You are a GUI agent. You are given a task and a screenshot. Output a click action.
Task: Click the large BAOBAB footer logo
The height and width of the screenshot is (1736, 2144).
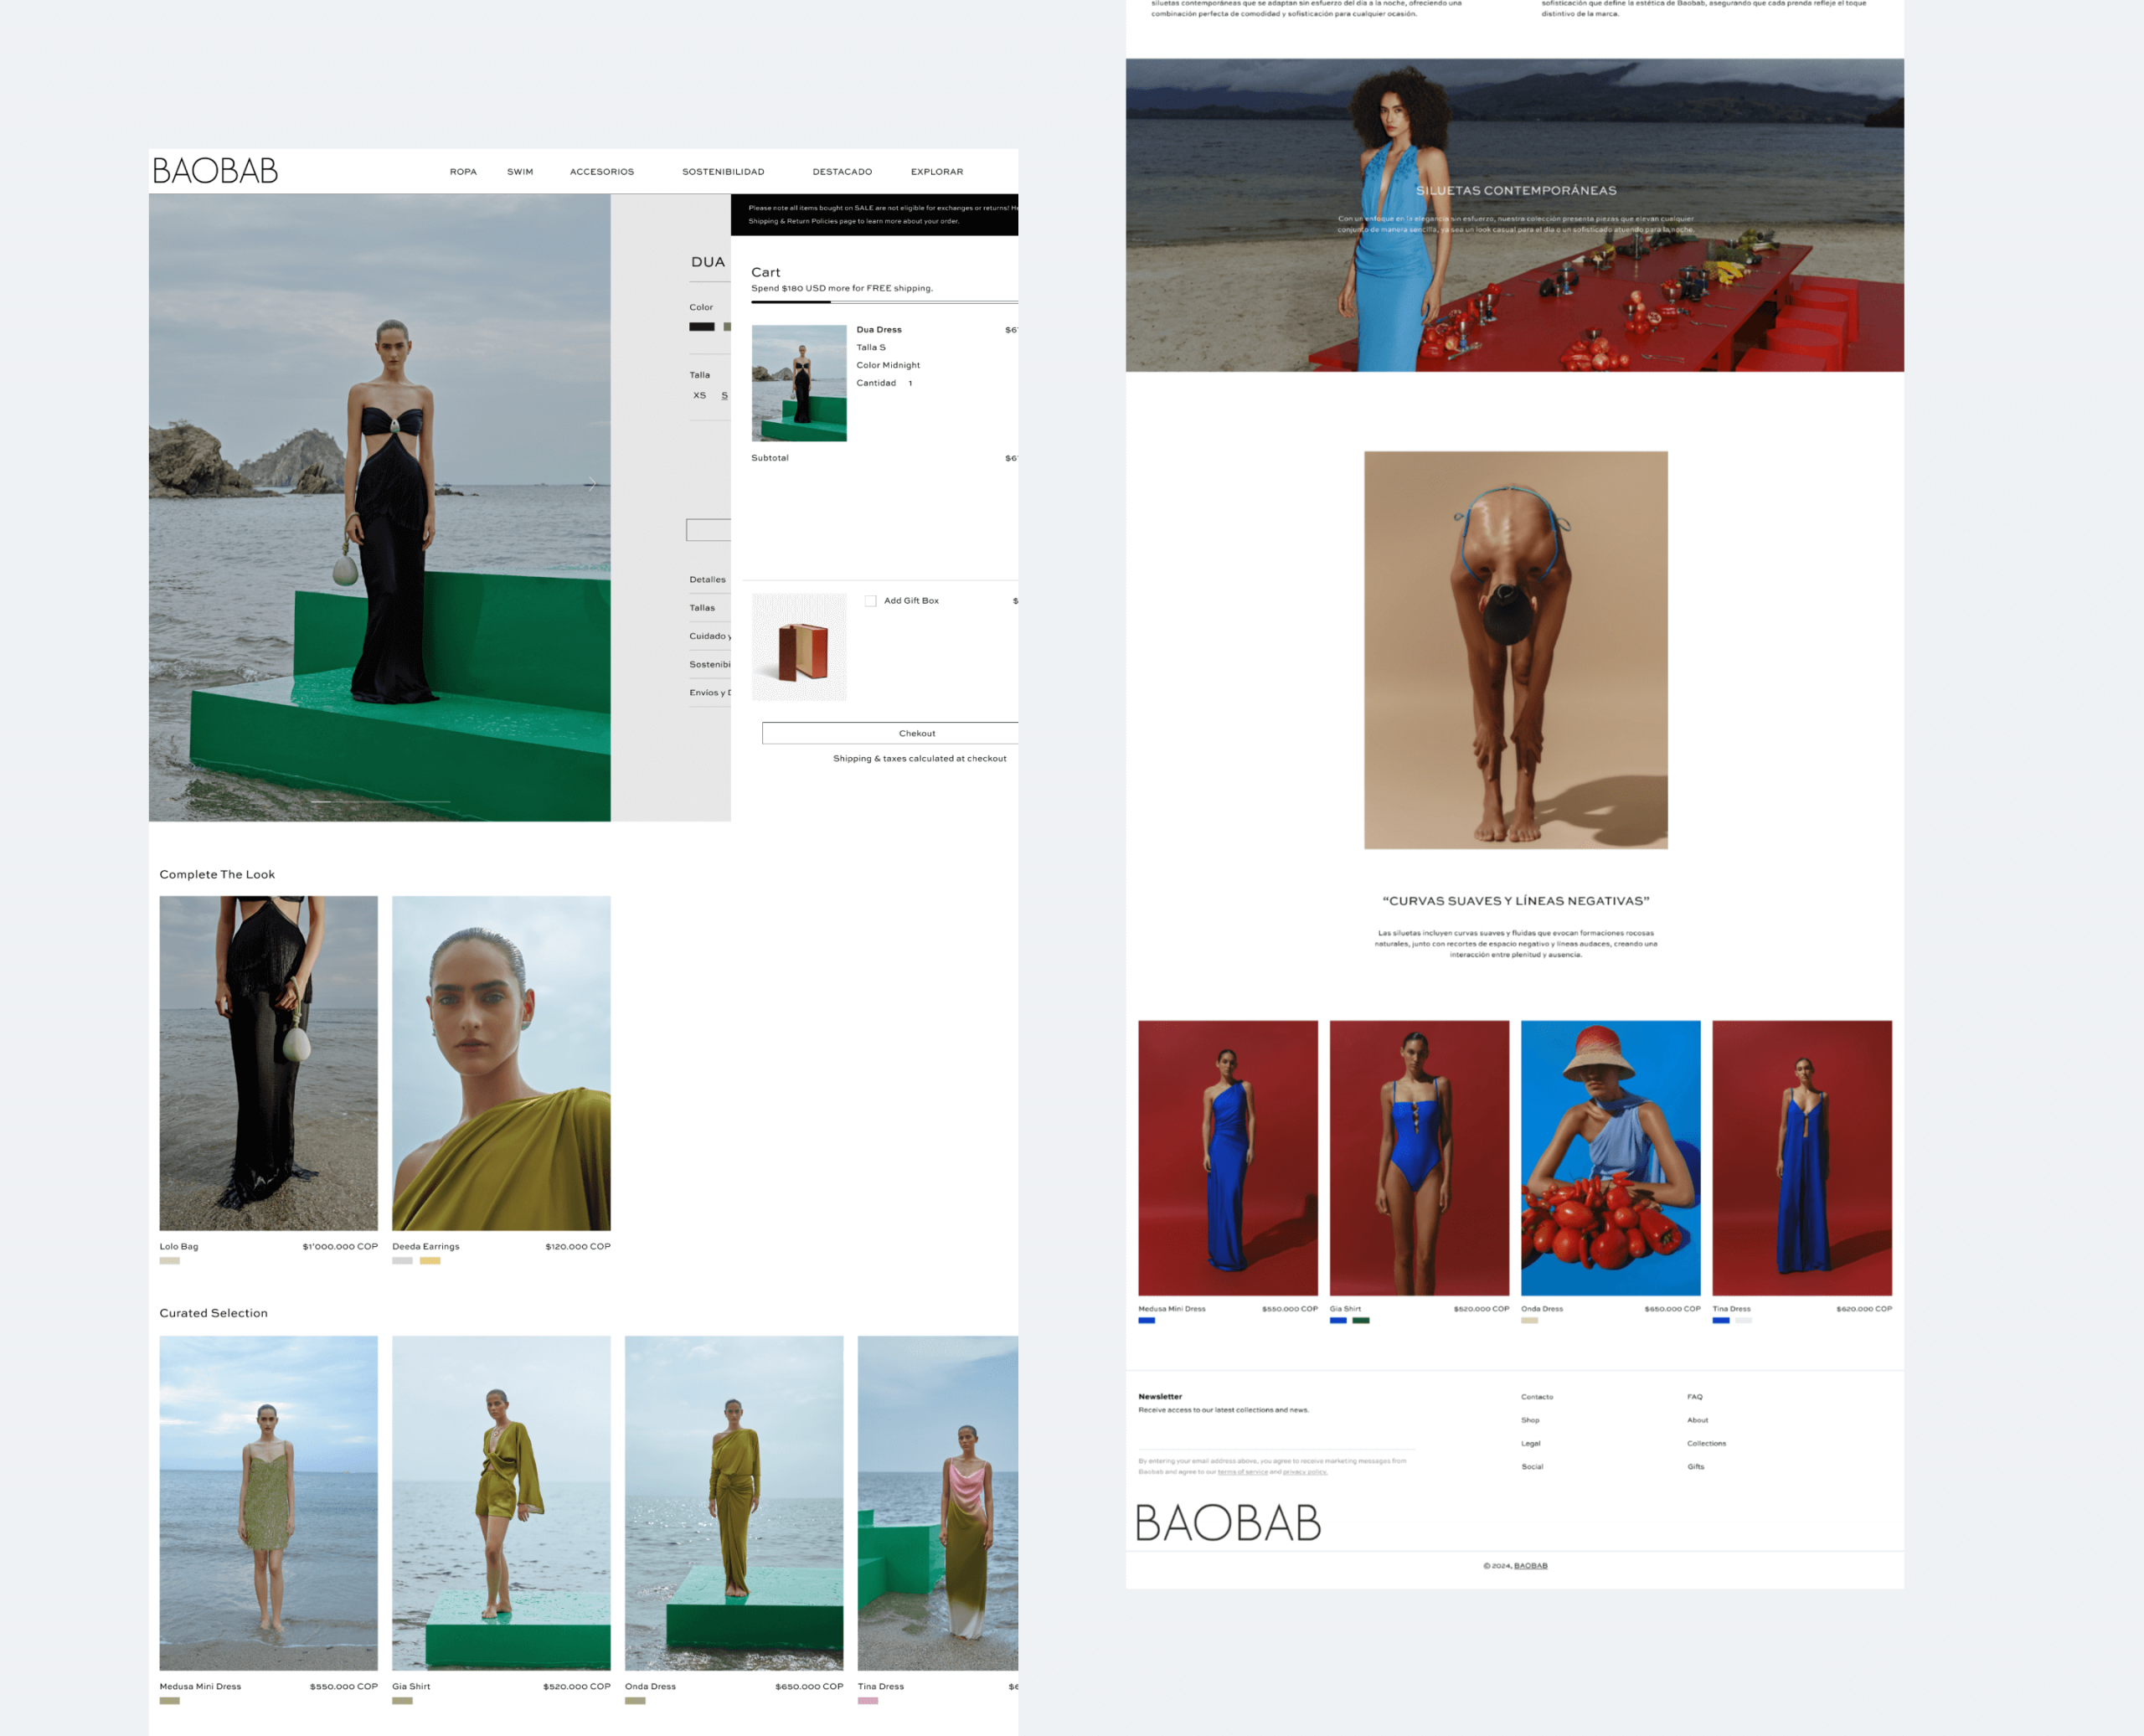click(x=1228, y=1523)
